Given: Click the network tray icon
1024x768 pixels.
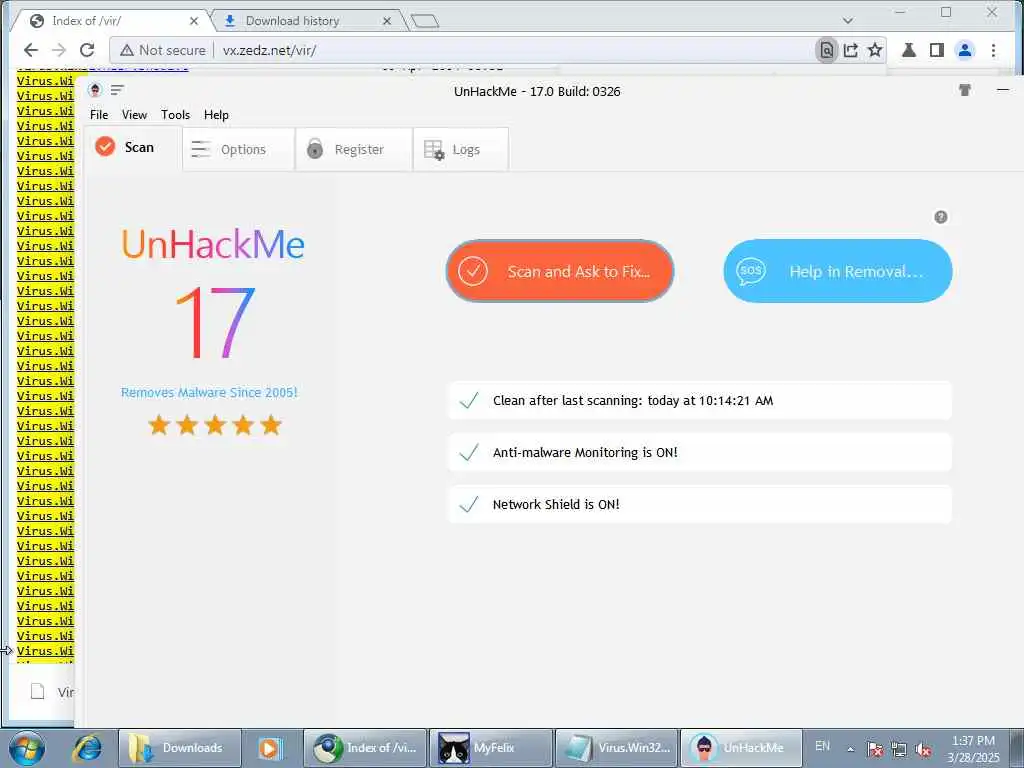Looking at the screenshot, I should click(899, 750).
